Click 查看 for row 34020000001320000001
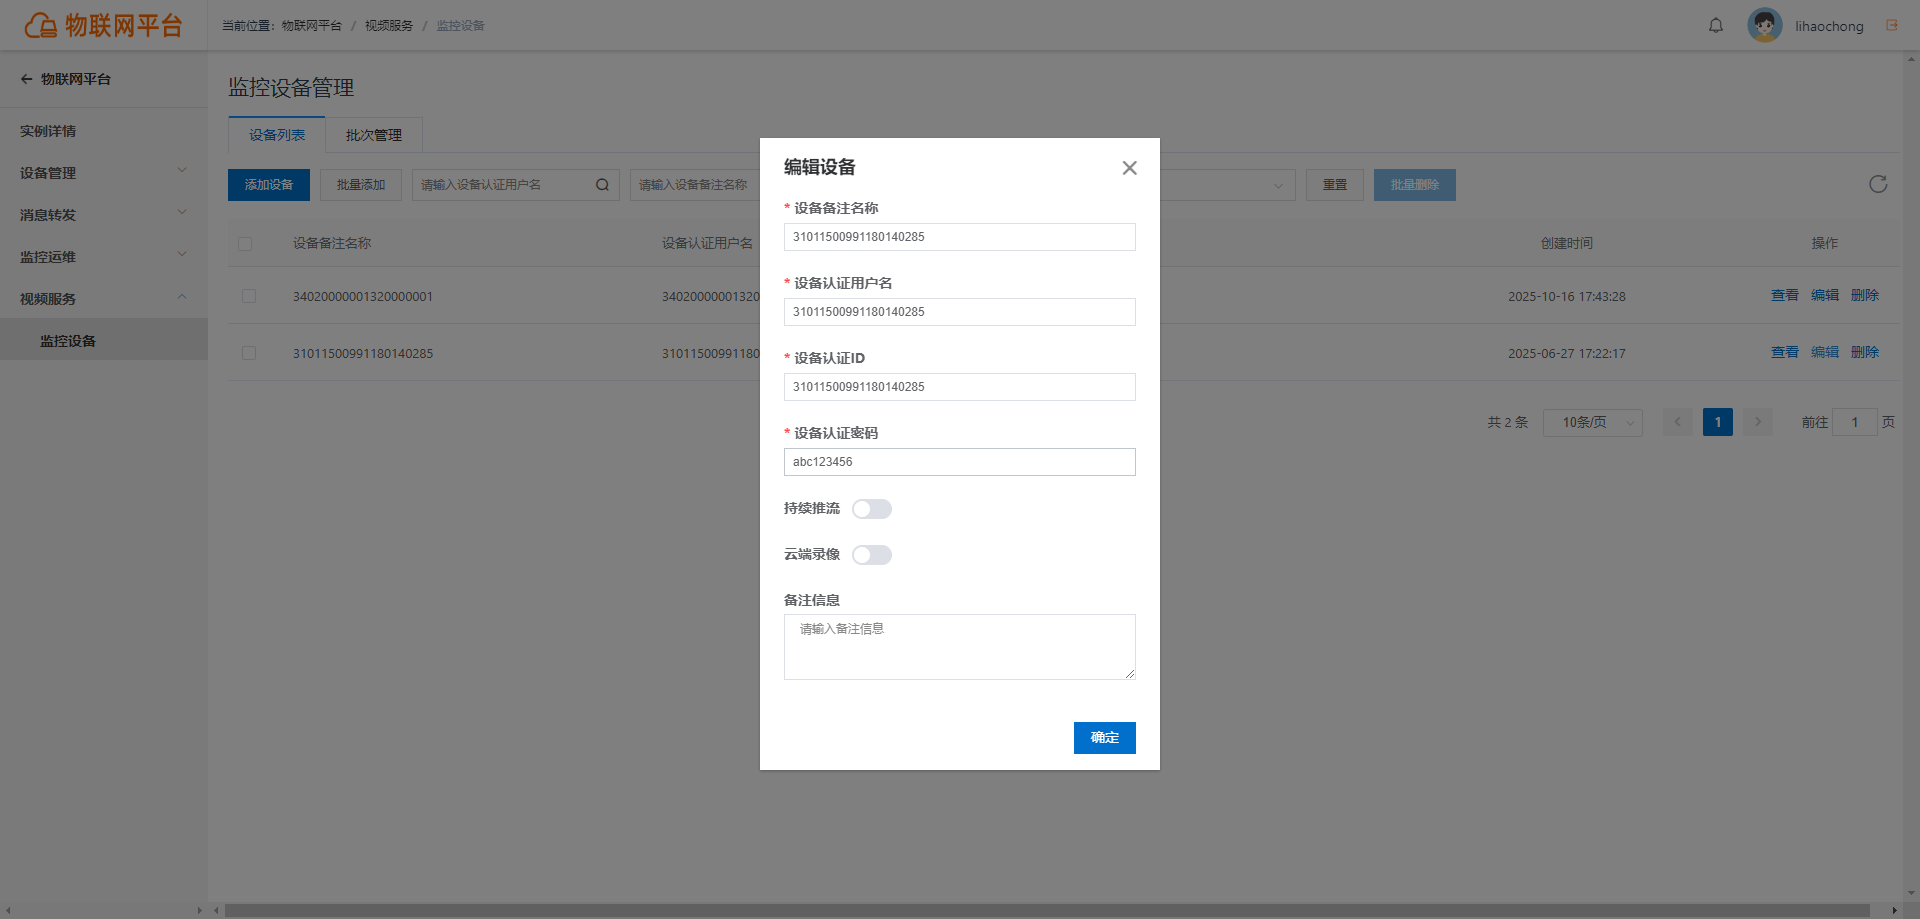The width and height of the screenshot is (1920, 919). (1785, 296)
